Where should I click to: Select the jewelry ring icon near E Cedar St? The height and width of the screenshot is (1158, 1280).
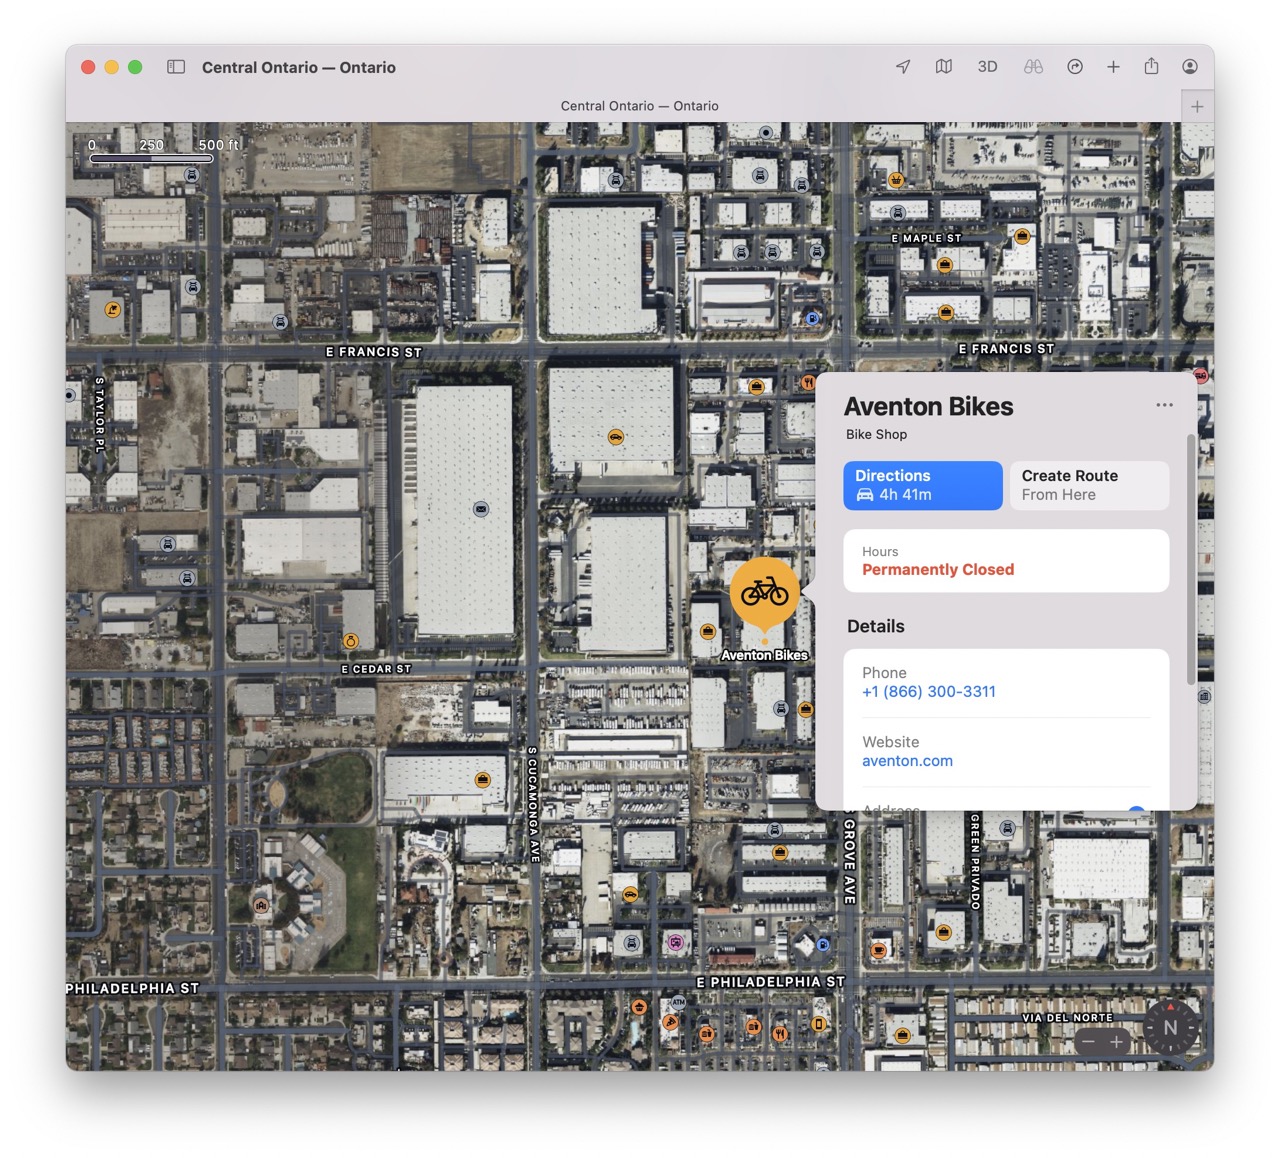pos(351,641)
